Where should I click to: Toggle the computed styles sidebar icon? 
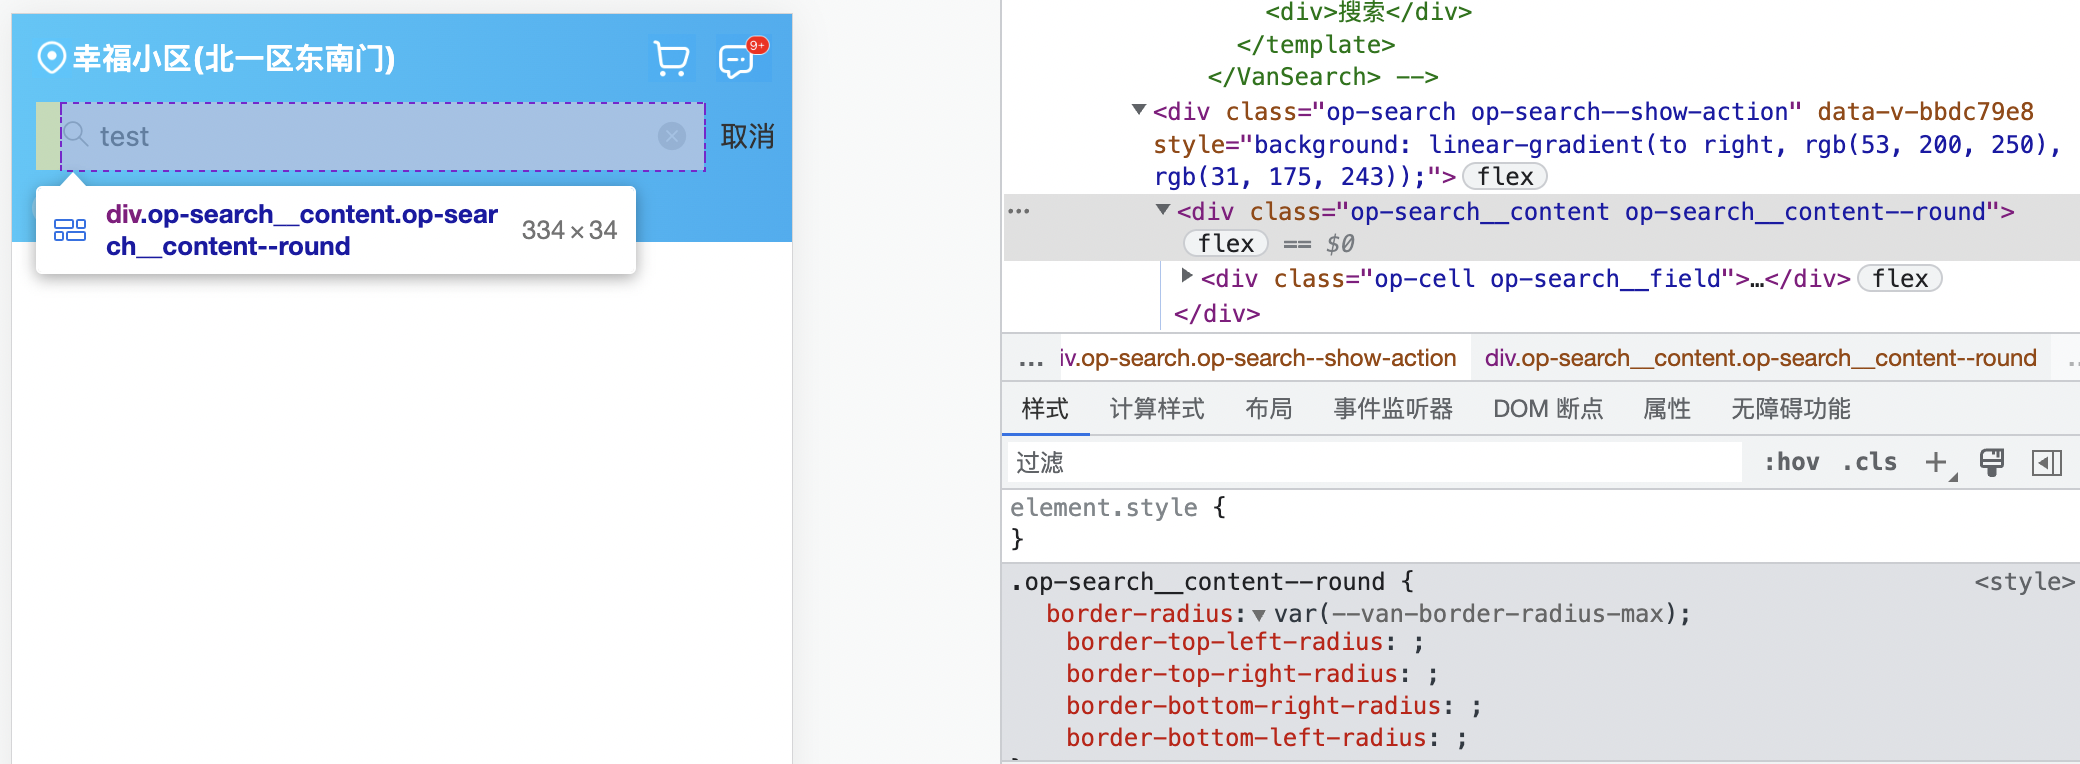coord(2046,462)
